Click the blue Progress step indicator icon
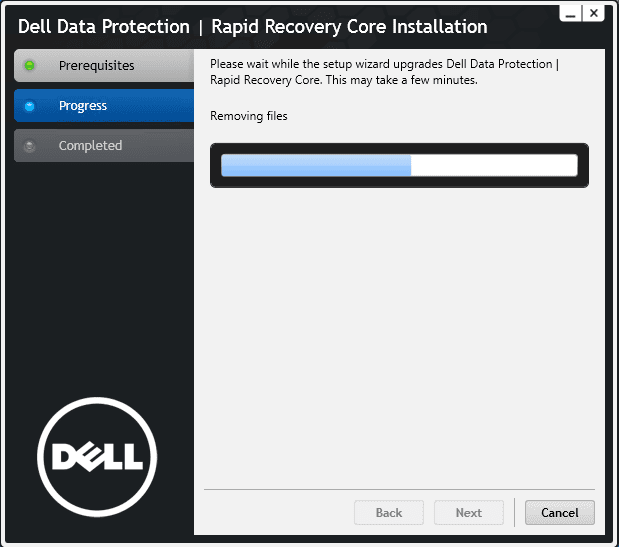 (x=30, y=106)
